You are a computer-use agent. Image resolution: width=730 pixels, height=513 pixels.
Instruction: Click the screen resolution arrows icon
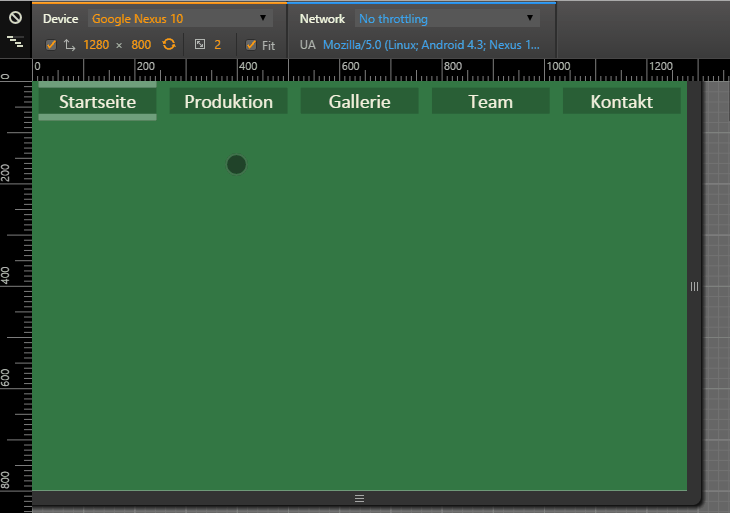(x=69, y=45)
